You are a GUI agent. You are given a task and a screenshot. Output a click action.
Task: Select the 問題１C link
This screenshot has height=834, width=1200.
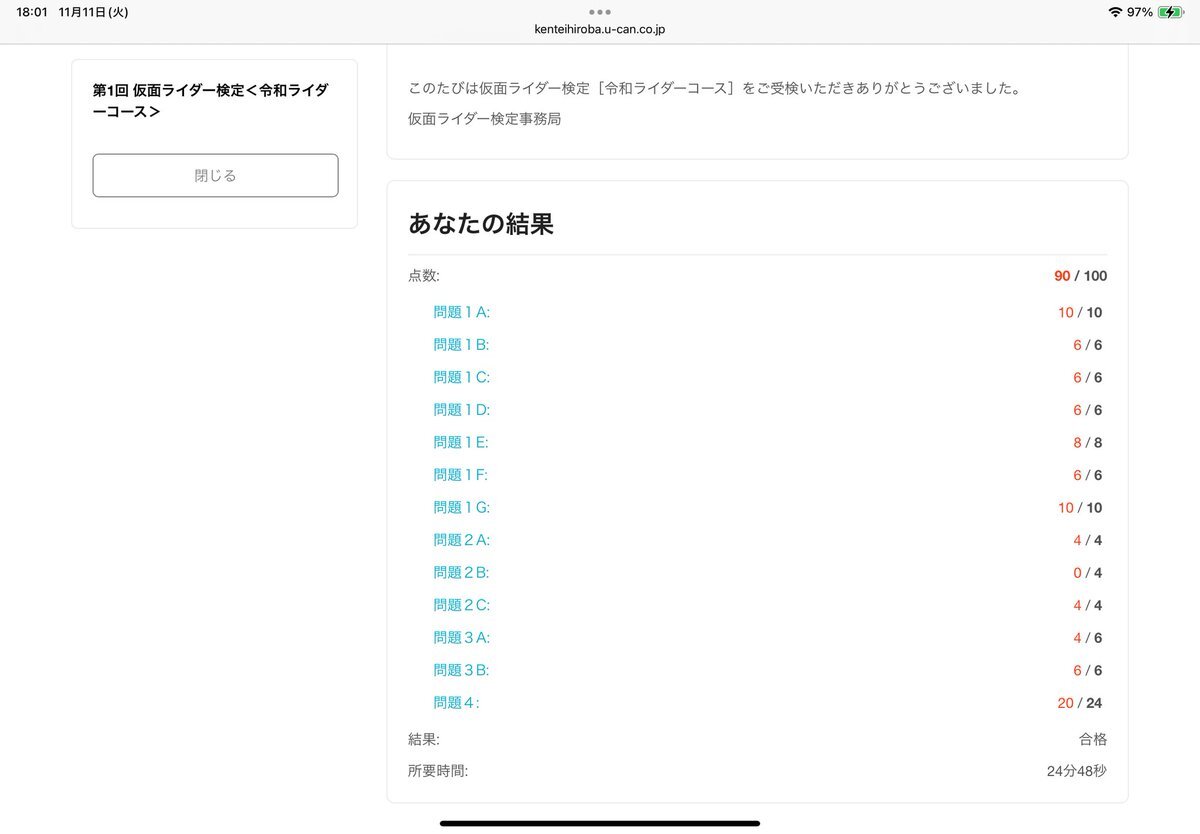pos(461,377)
